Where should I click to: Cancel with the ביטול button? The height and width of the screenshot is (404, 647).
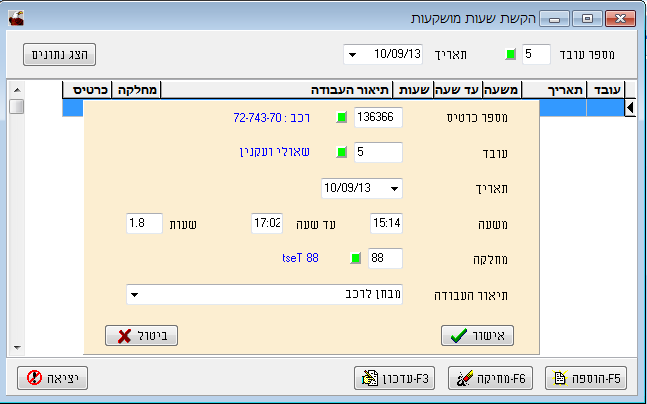point(142,335)
